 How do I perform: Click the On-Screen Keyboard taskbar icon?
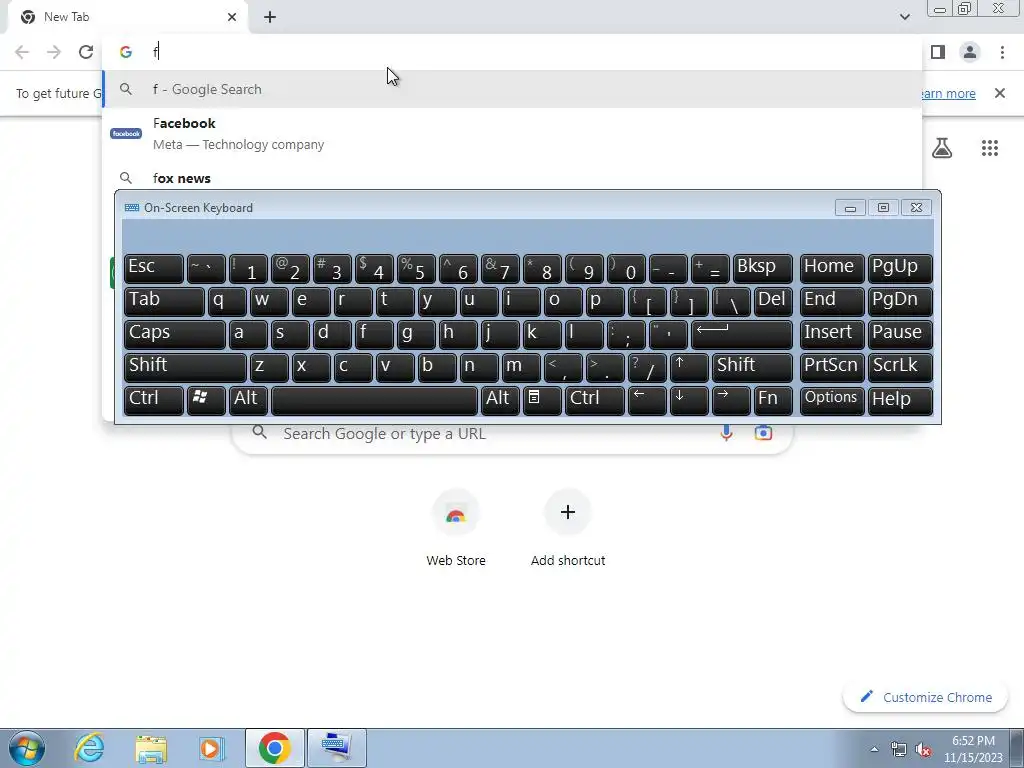337,748
